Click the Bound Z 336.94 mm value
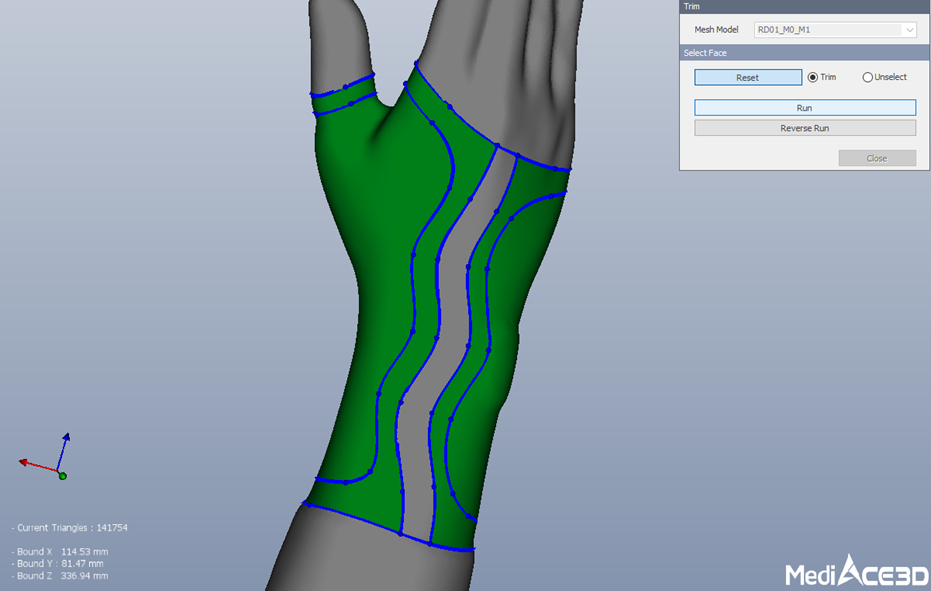This screenshot has width=931, height=591. point(60,576)
